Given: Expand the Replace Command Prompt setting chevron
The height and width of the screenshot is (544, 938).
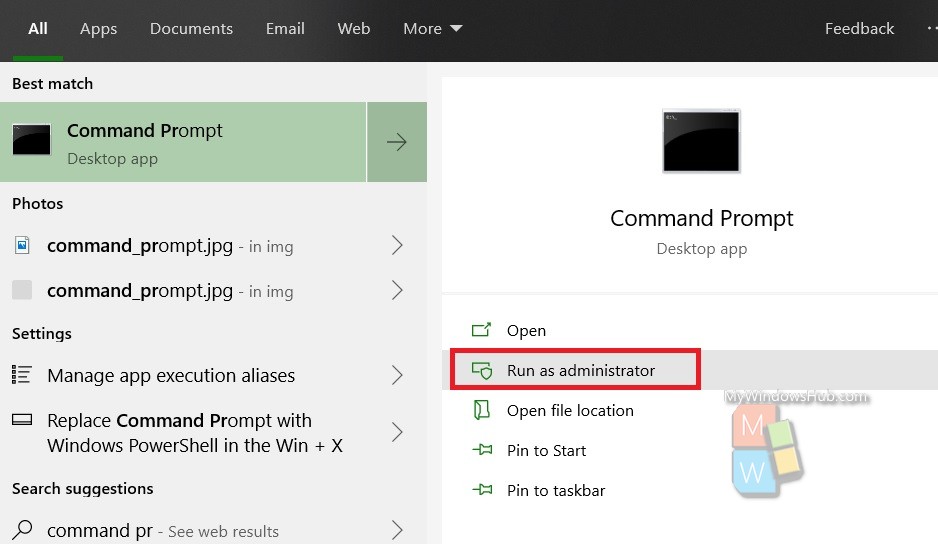Looking at the screenshot, I should pyautogui.click(x=397, y=431).
